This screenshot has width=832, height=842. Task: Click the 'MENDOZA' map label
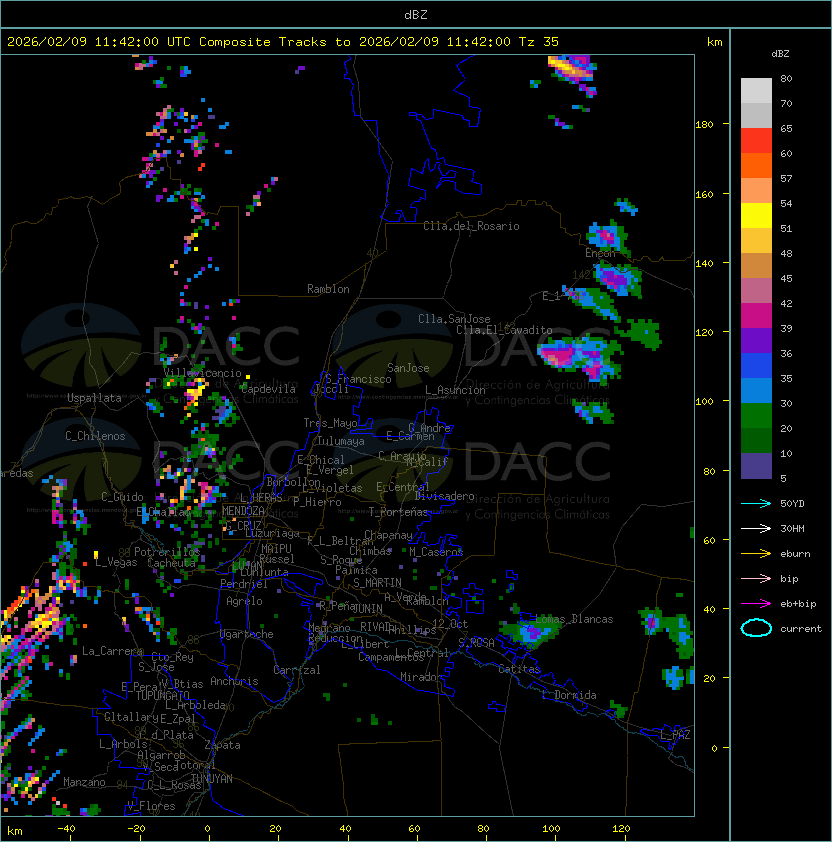(x=243, y=511)
